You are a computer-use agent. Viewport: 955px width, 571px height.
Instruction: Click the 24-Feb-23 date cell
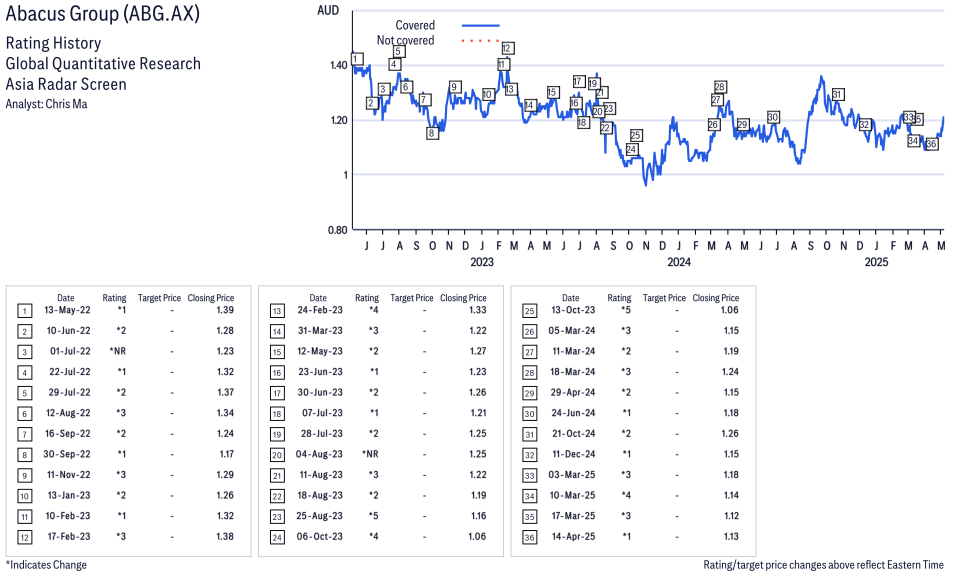click(320, 310)
